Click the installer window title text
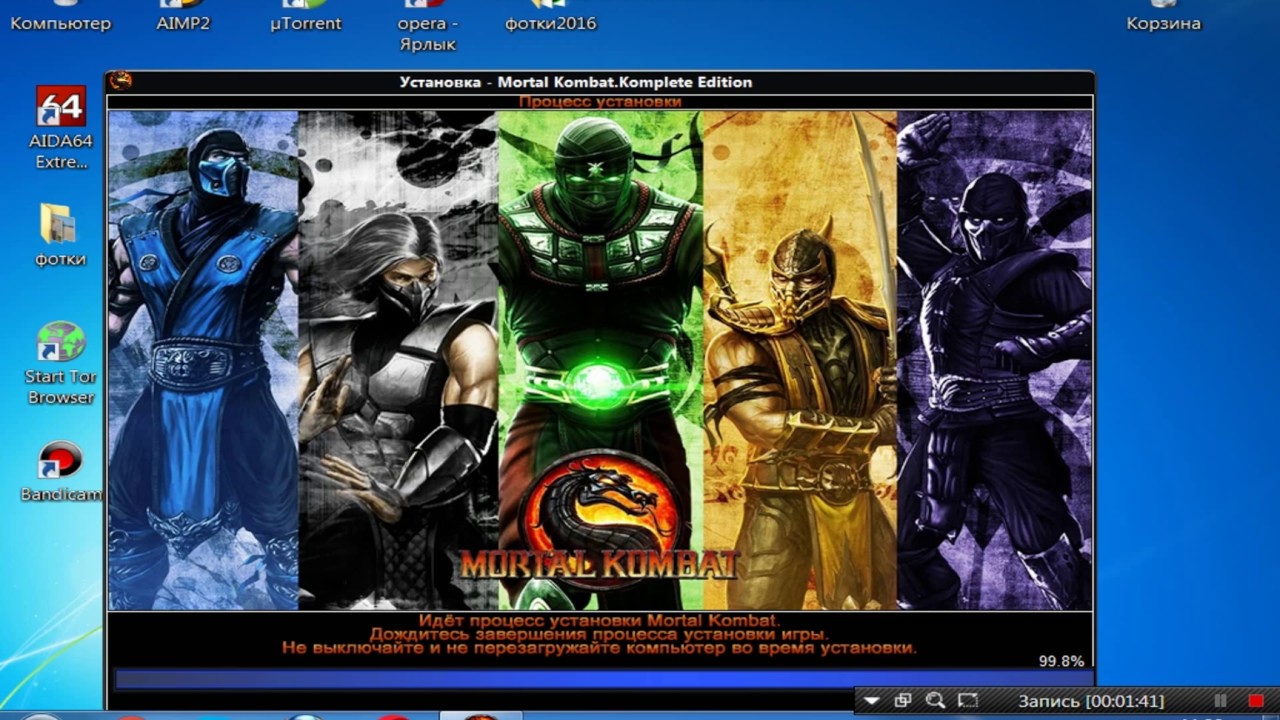The height and width of the screenshot is (720, 1280). pos(575,82)
